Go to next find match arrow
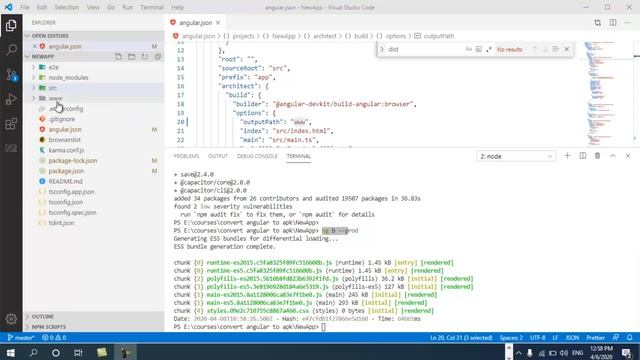This screenshot has height=360, width=640. click(545, 49)
